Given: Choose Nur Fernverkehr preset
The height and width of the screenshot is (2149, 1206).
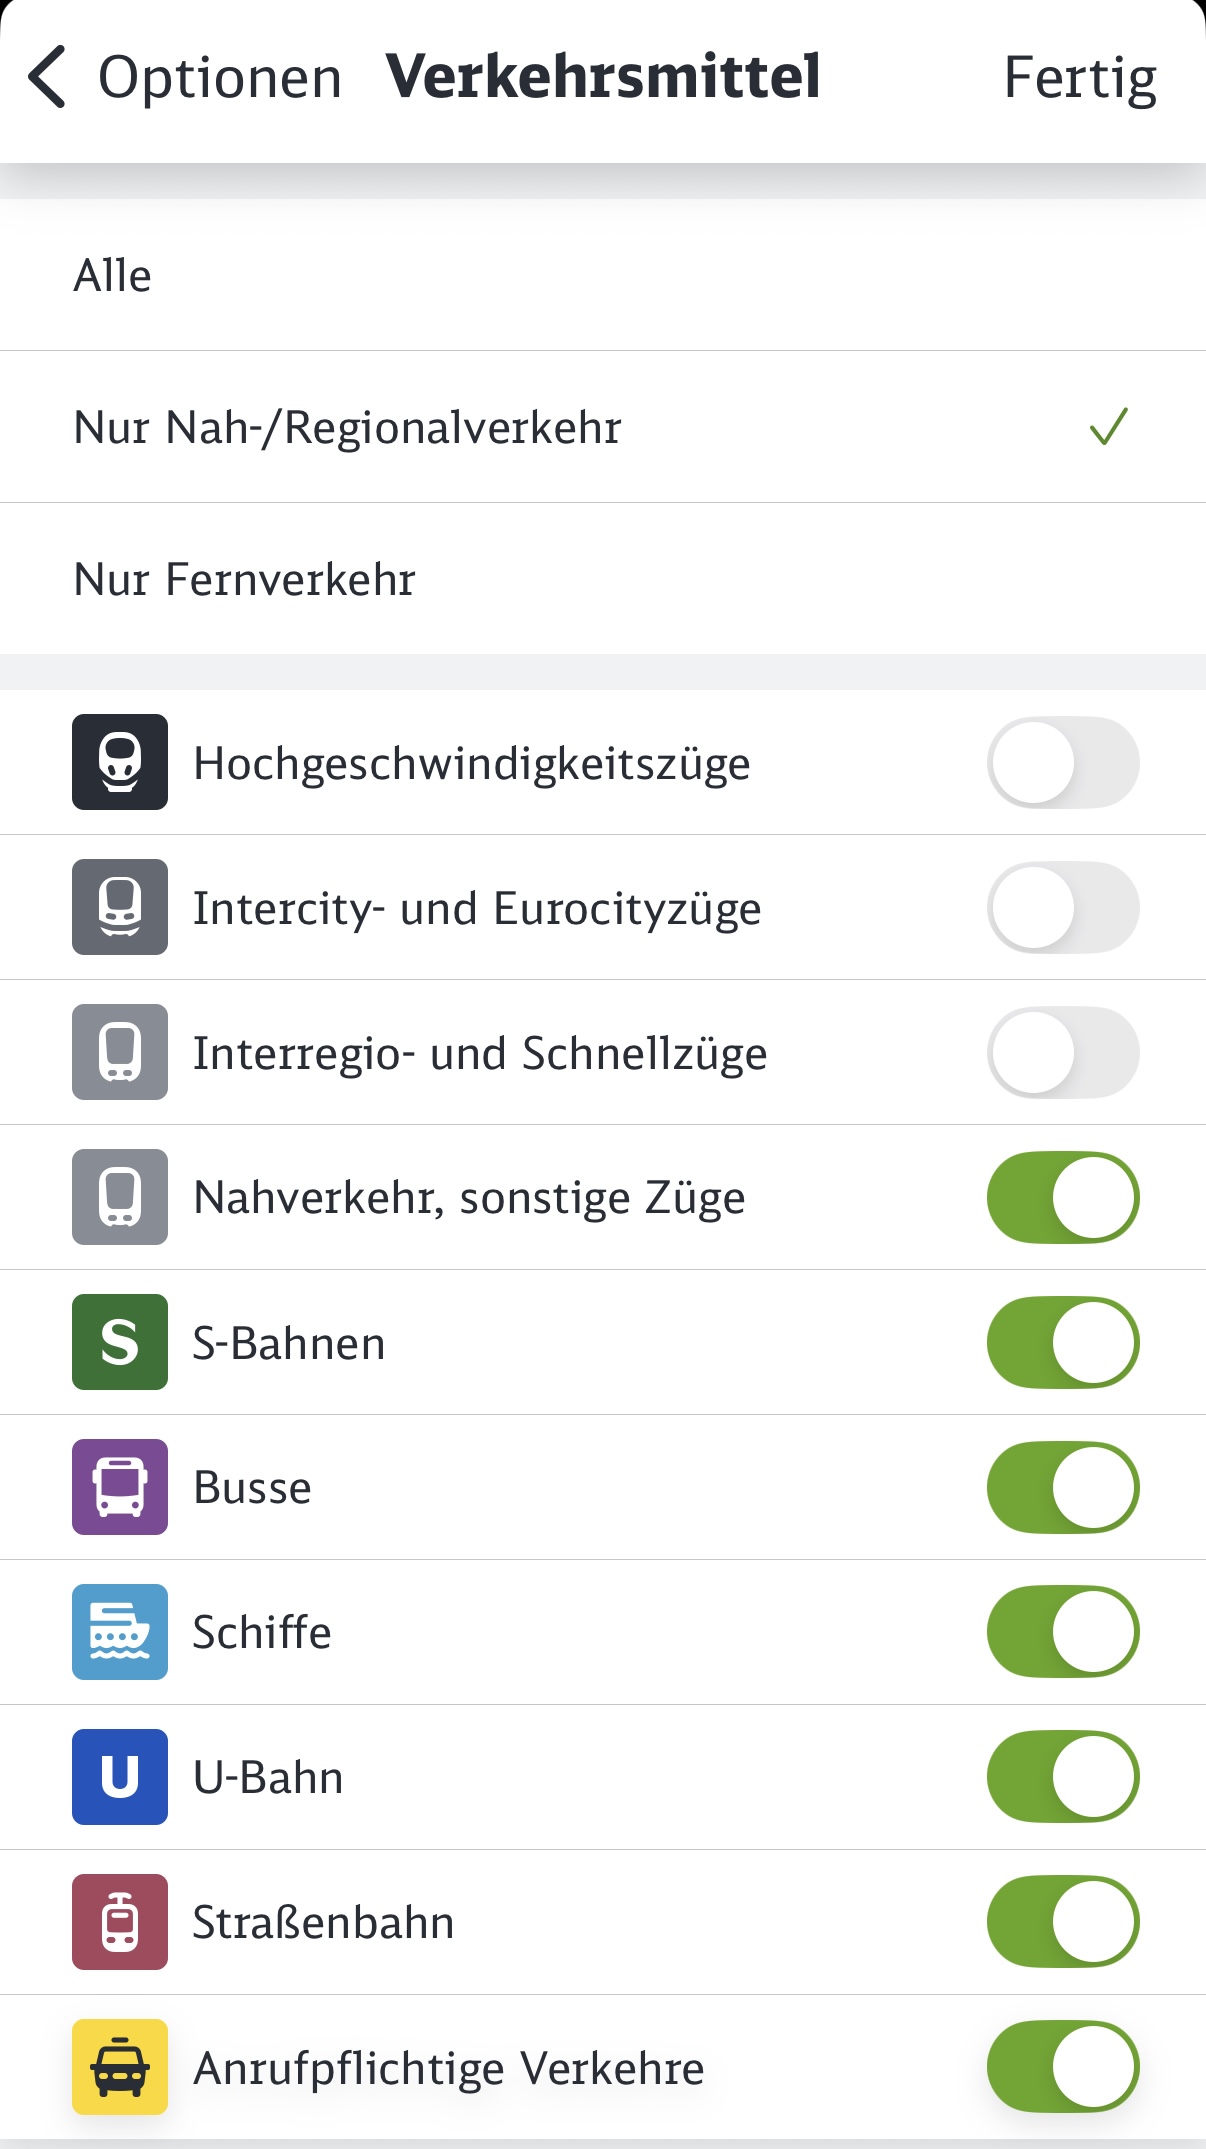Looking at the screenshot, I should 245,580.
